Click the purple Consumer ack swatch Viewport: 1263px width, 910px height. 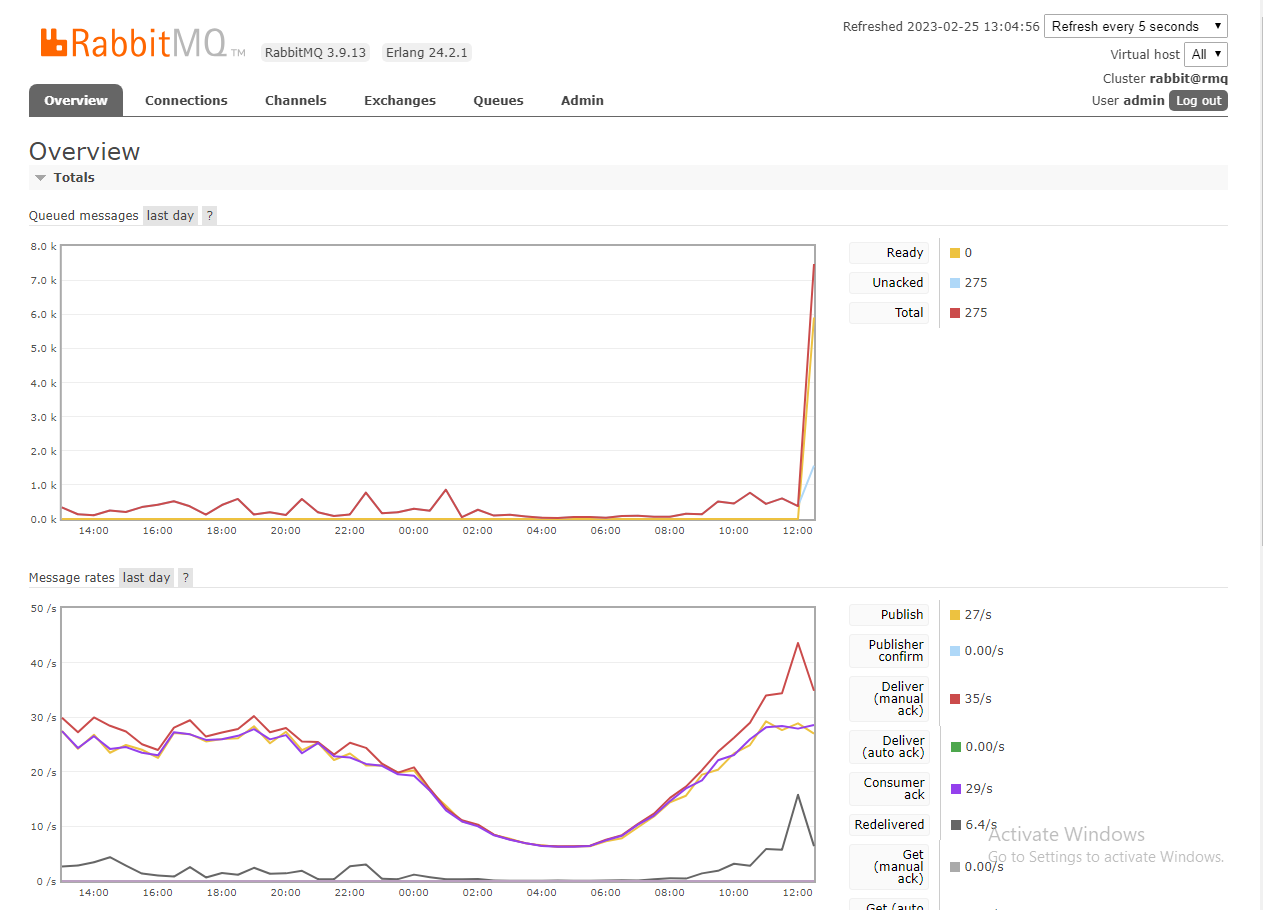[x=955, y=789]
